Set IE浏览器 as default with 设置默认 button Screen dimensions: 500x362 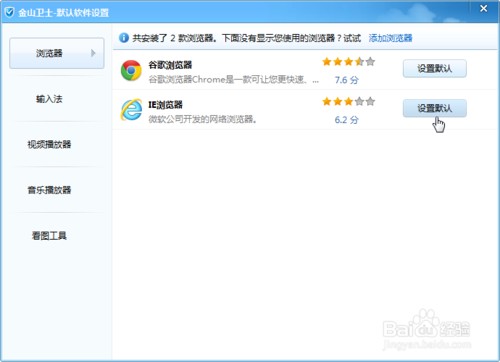pyautogui.click(x=435, y=108)
